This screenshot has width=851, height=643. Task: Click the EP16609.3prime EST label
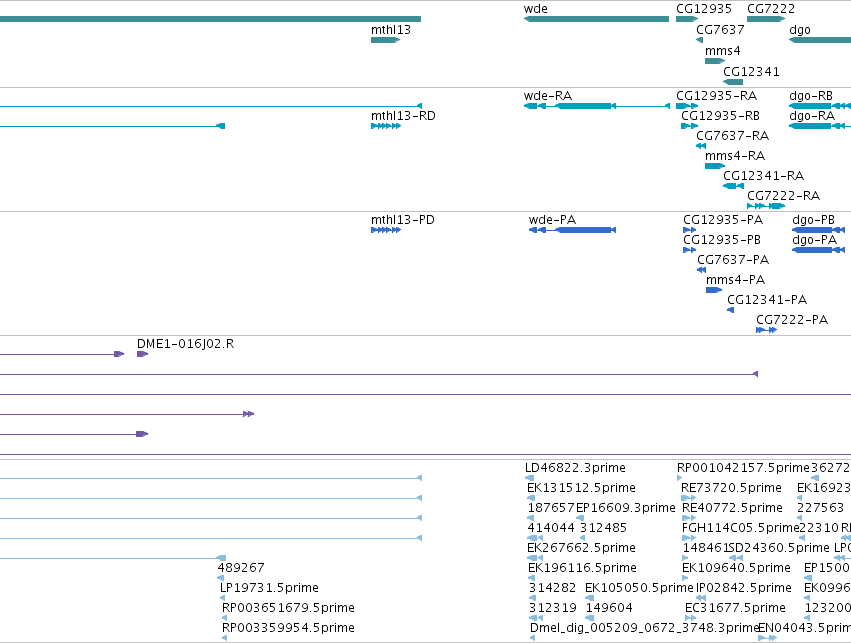[x=626, y=508]
